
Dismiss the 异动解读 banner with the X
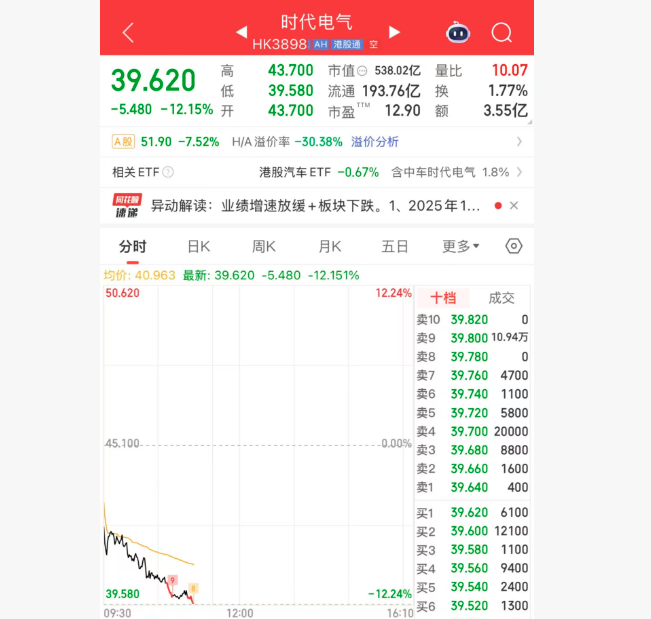point(514,206)
